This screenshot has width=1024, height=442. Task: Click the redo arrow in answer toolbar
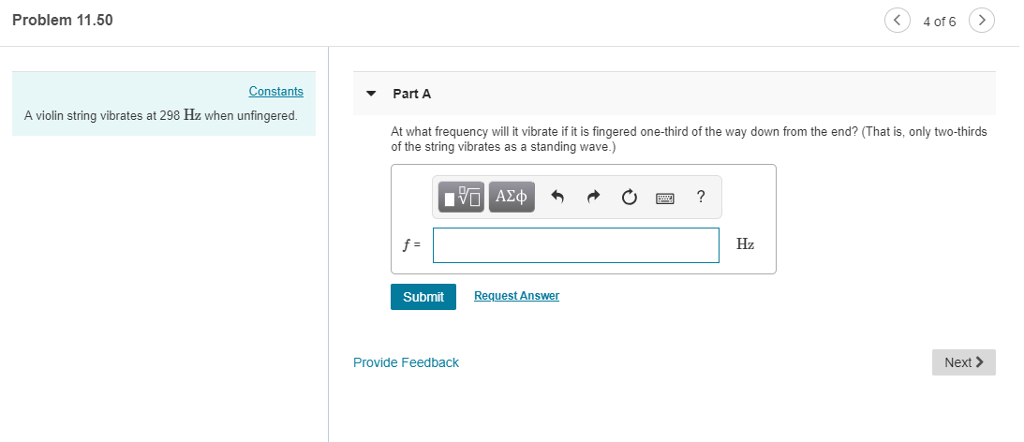593,197
